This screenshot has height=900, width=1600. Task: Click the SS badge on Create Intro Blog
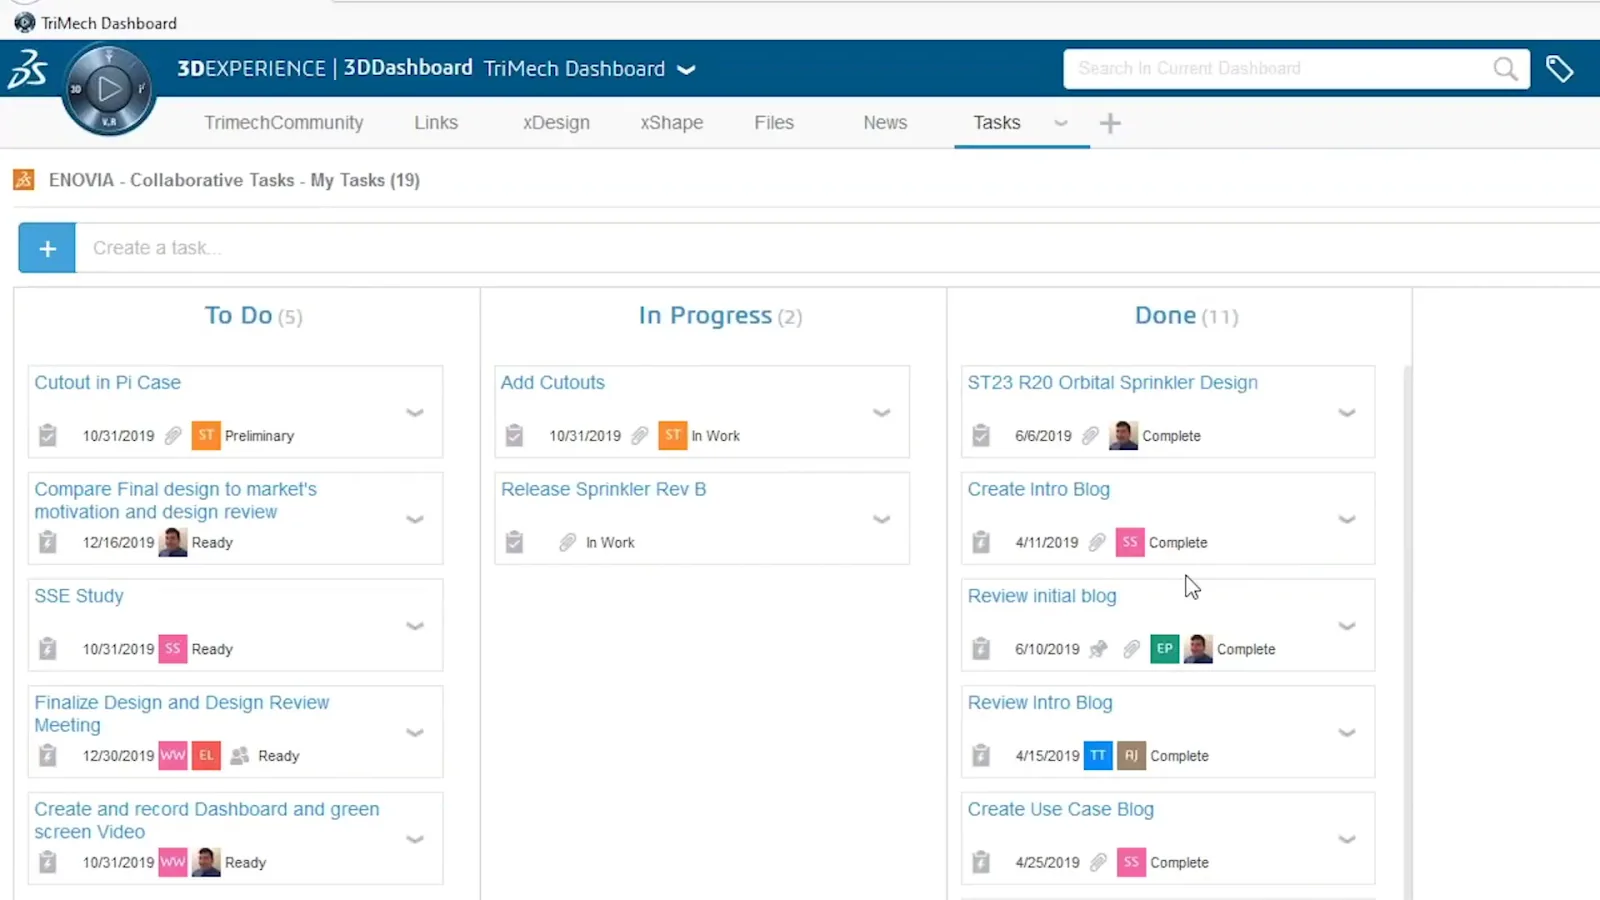[x=1130, y=542]
